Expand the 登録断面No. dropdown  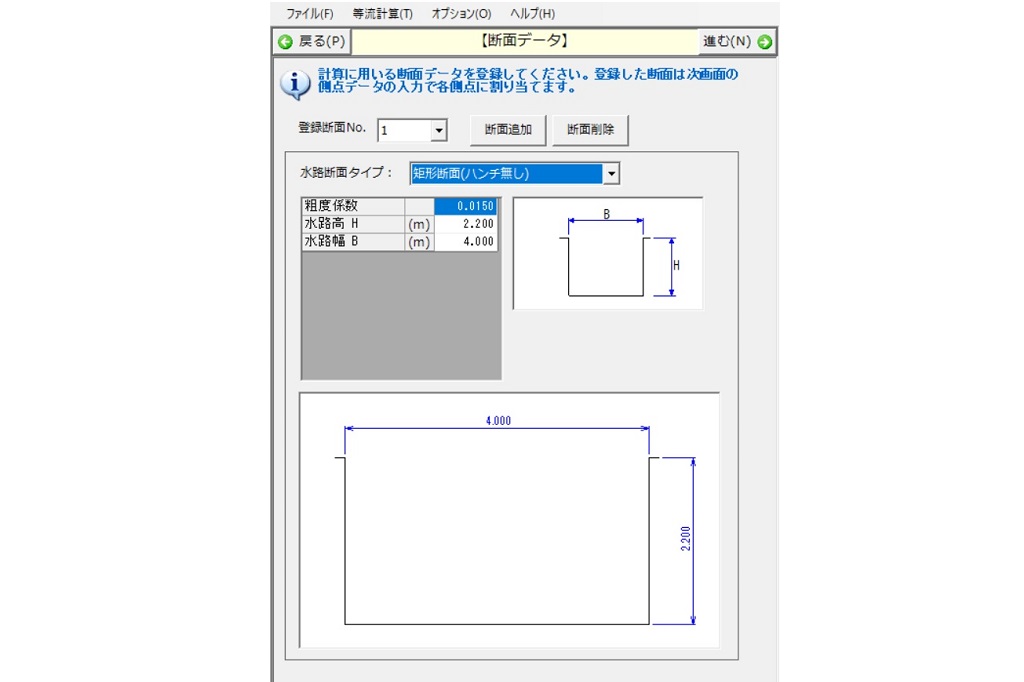tap(439, 131)
